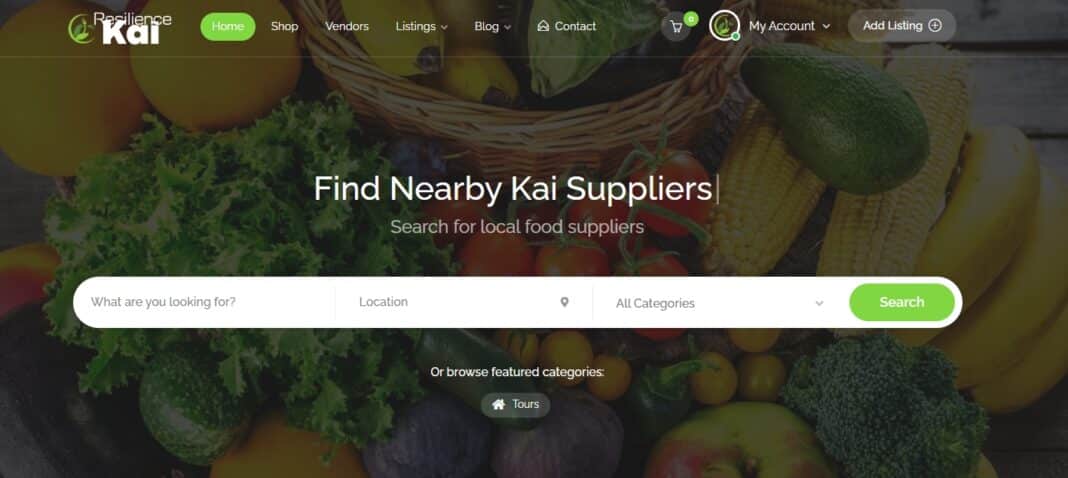Click the Add Listing button
The width and height of the screenshot is (1068, 478).
click(x=902, y=26)
